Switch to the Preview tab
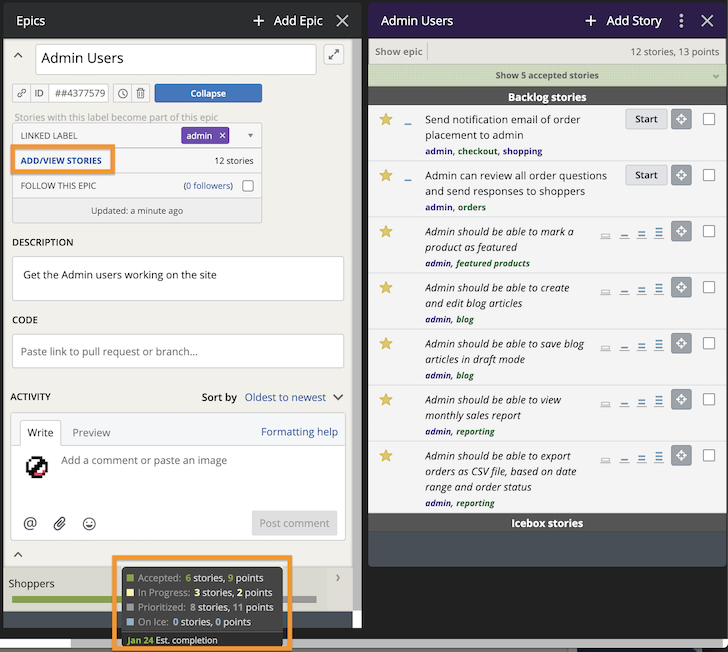This screenshot has width=728, height=652. pos(91,432)
